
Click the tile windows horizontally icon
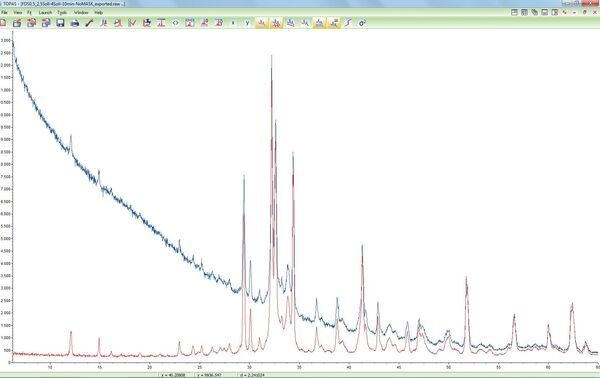514,12
